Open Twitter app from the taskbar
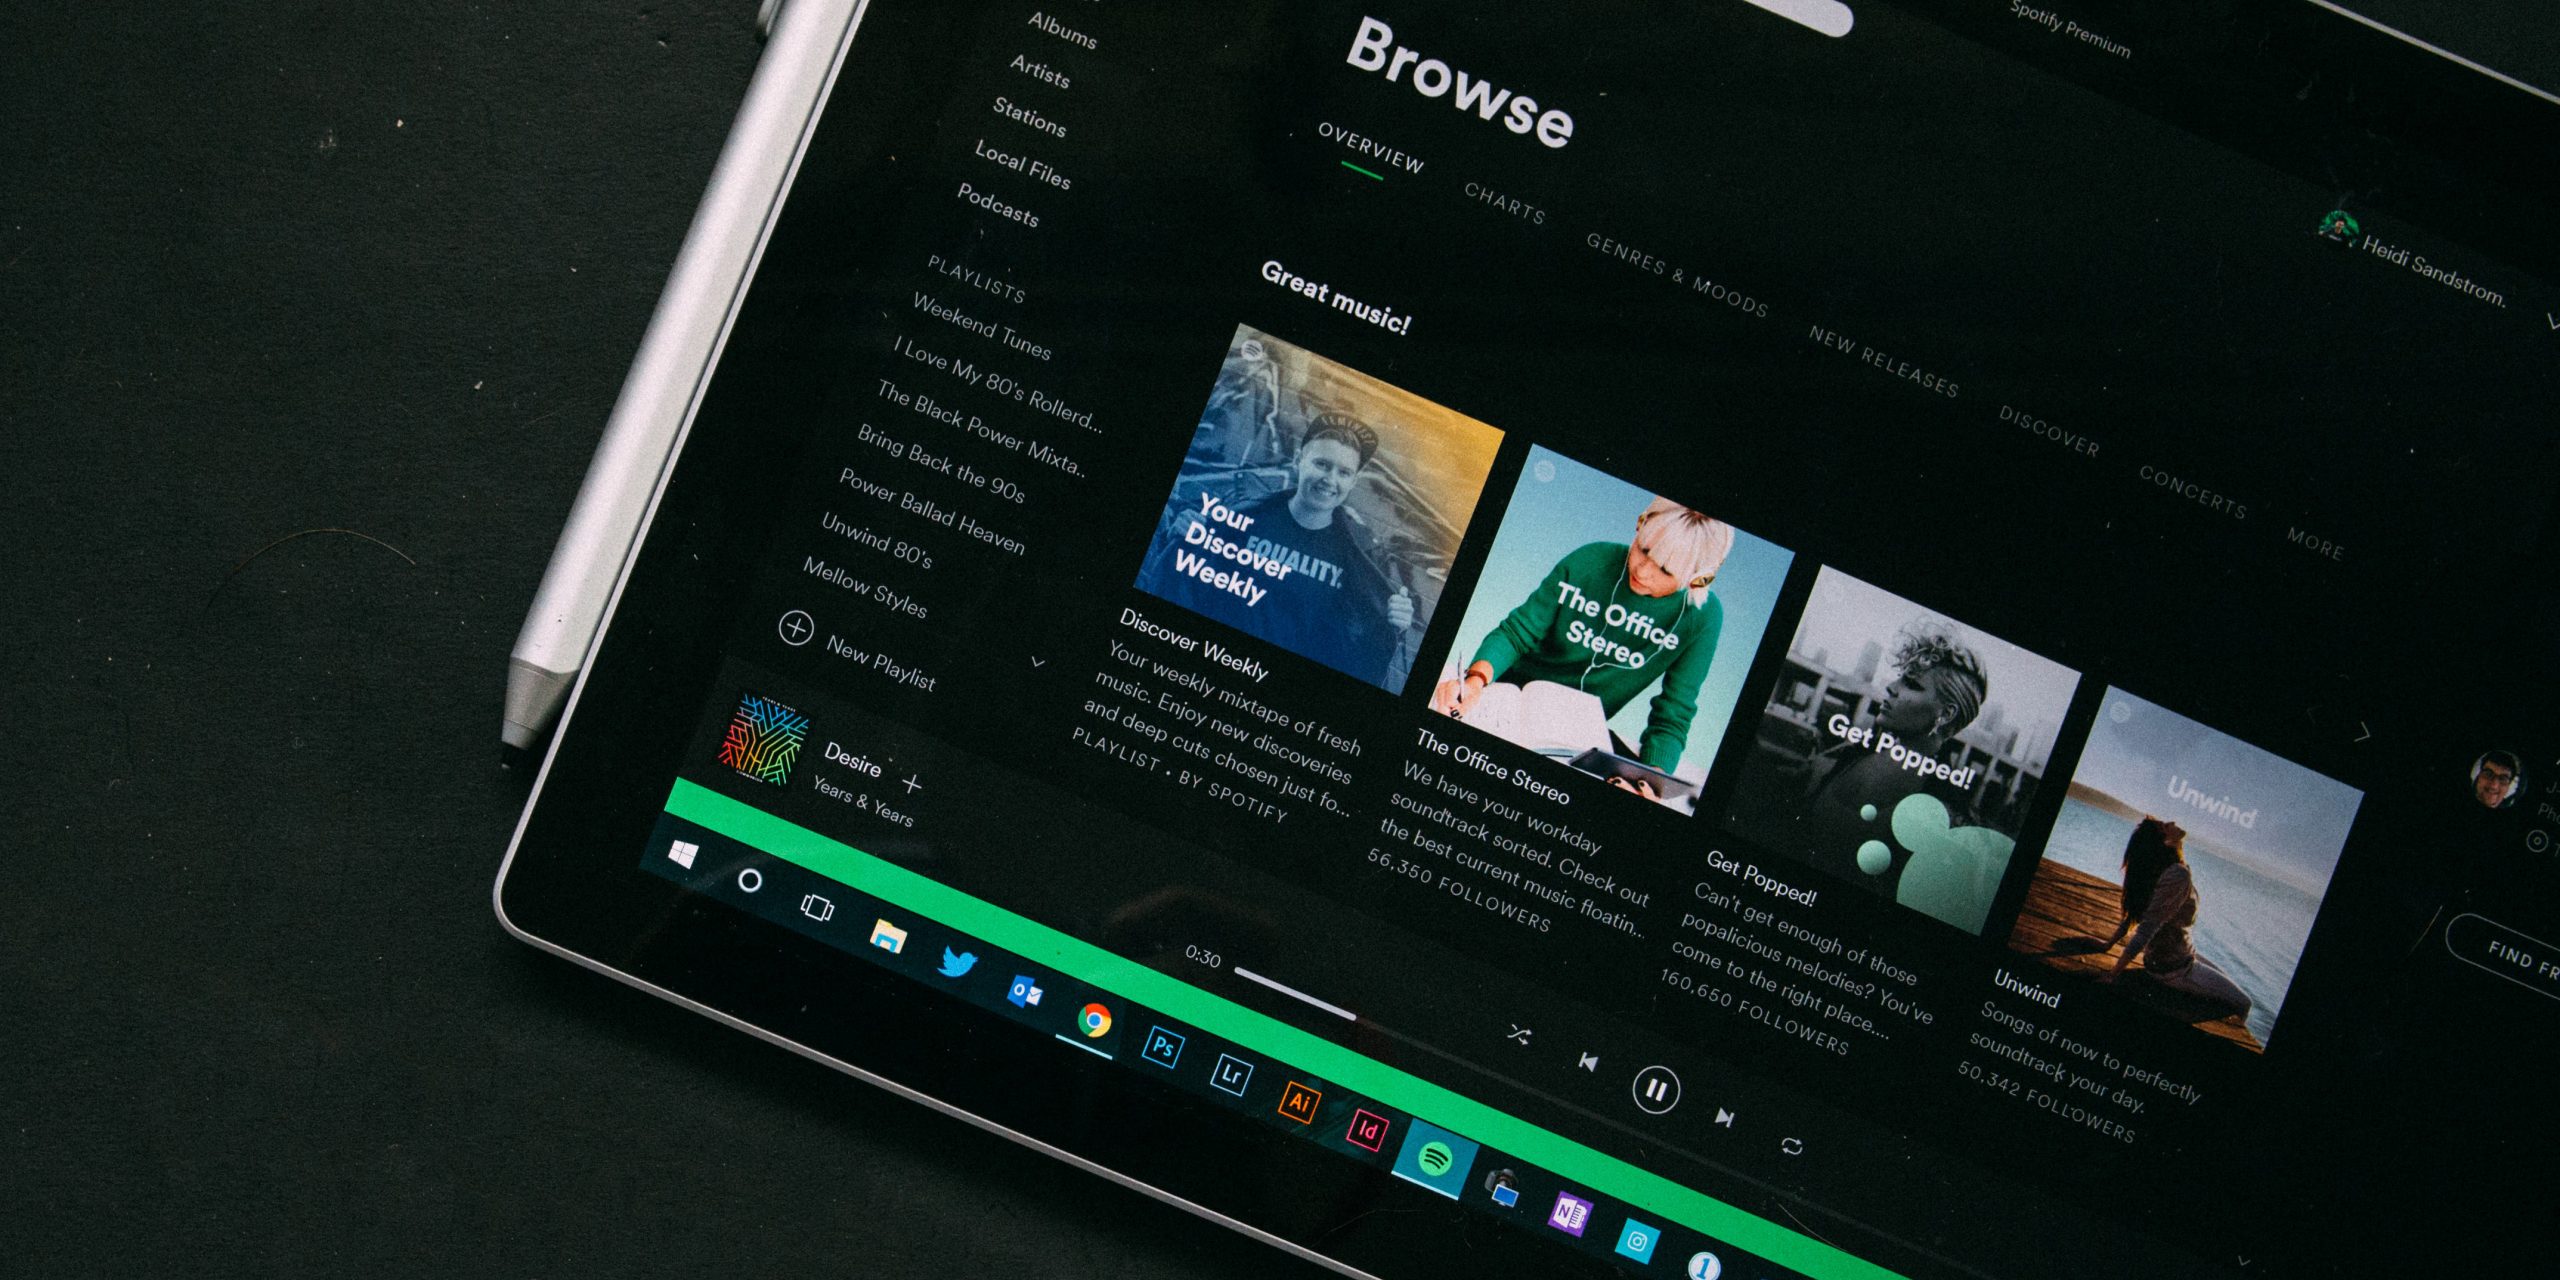 958,963
